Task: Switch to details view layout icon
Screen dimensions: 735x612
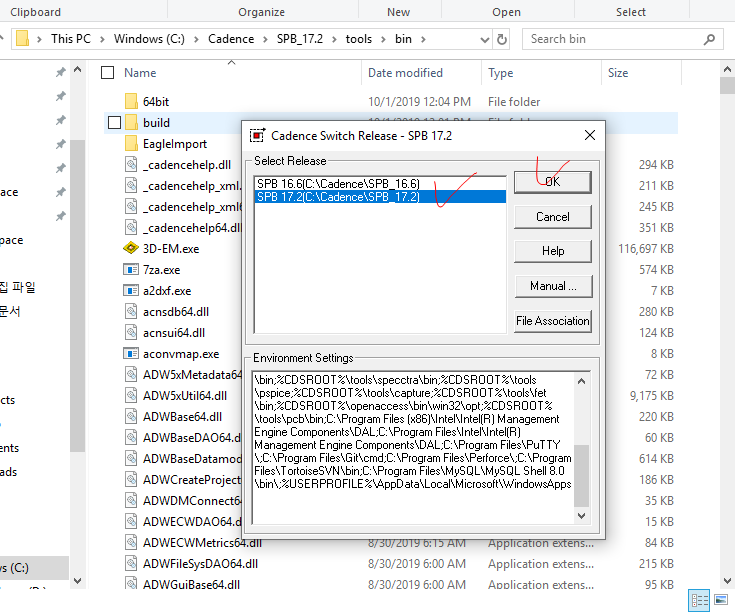Action: [699, 600]
